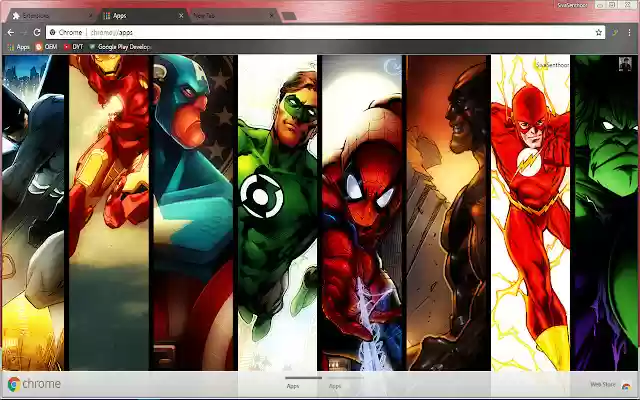This screenshot has width=640, height=400.
Task: Click the SivaSenthoor profile button in title bar
Action: coord(572,5)
